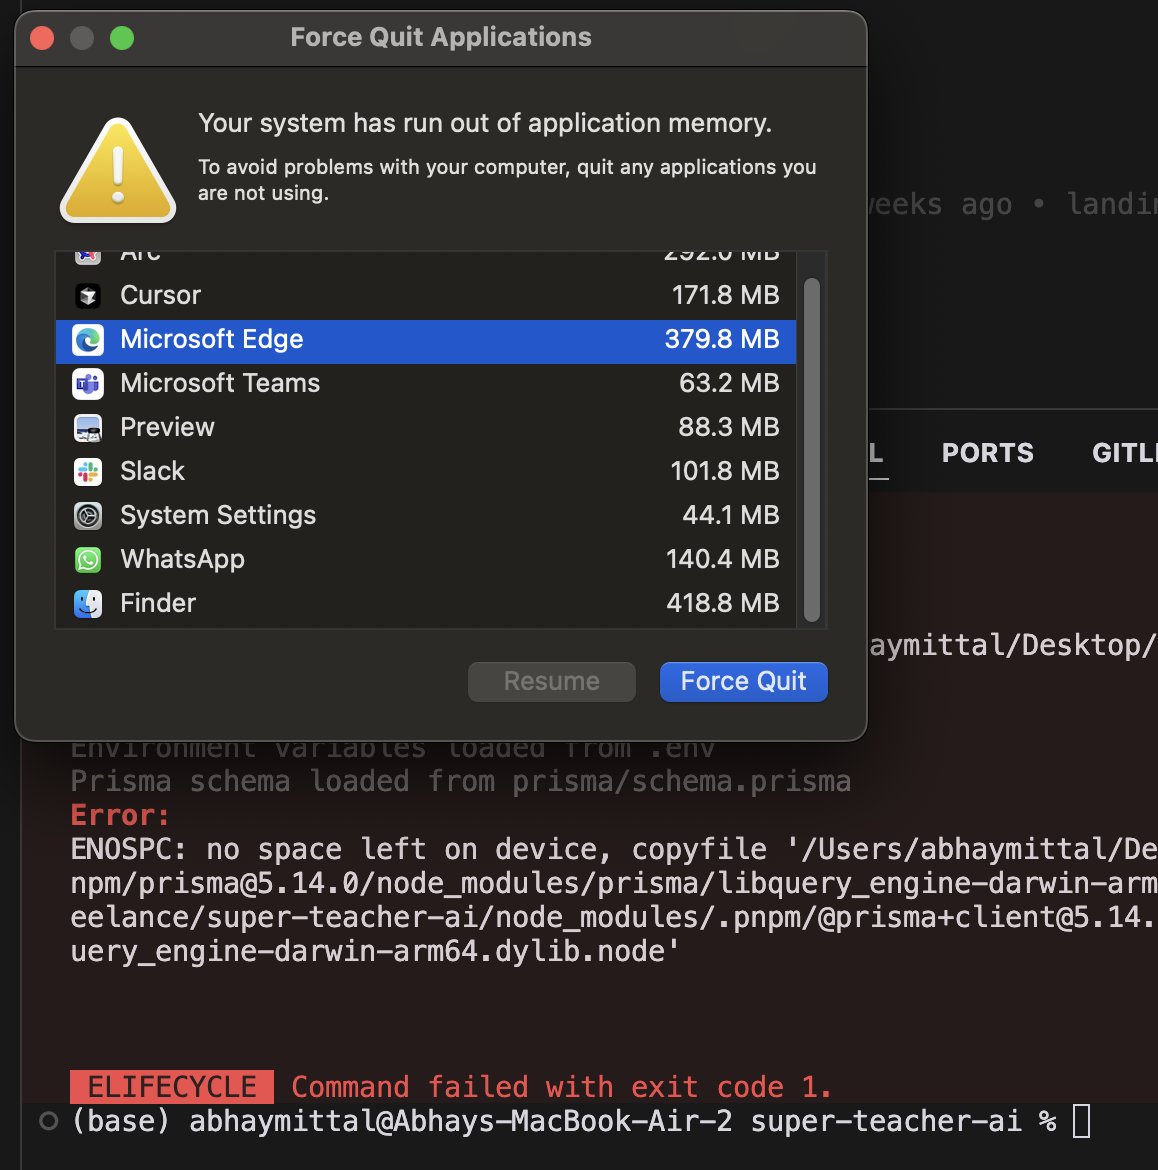Click the yellow warning triangle icon
This screenshot has height=1170, width=1158.
[118, 171]
